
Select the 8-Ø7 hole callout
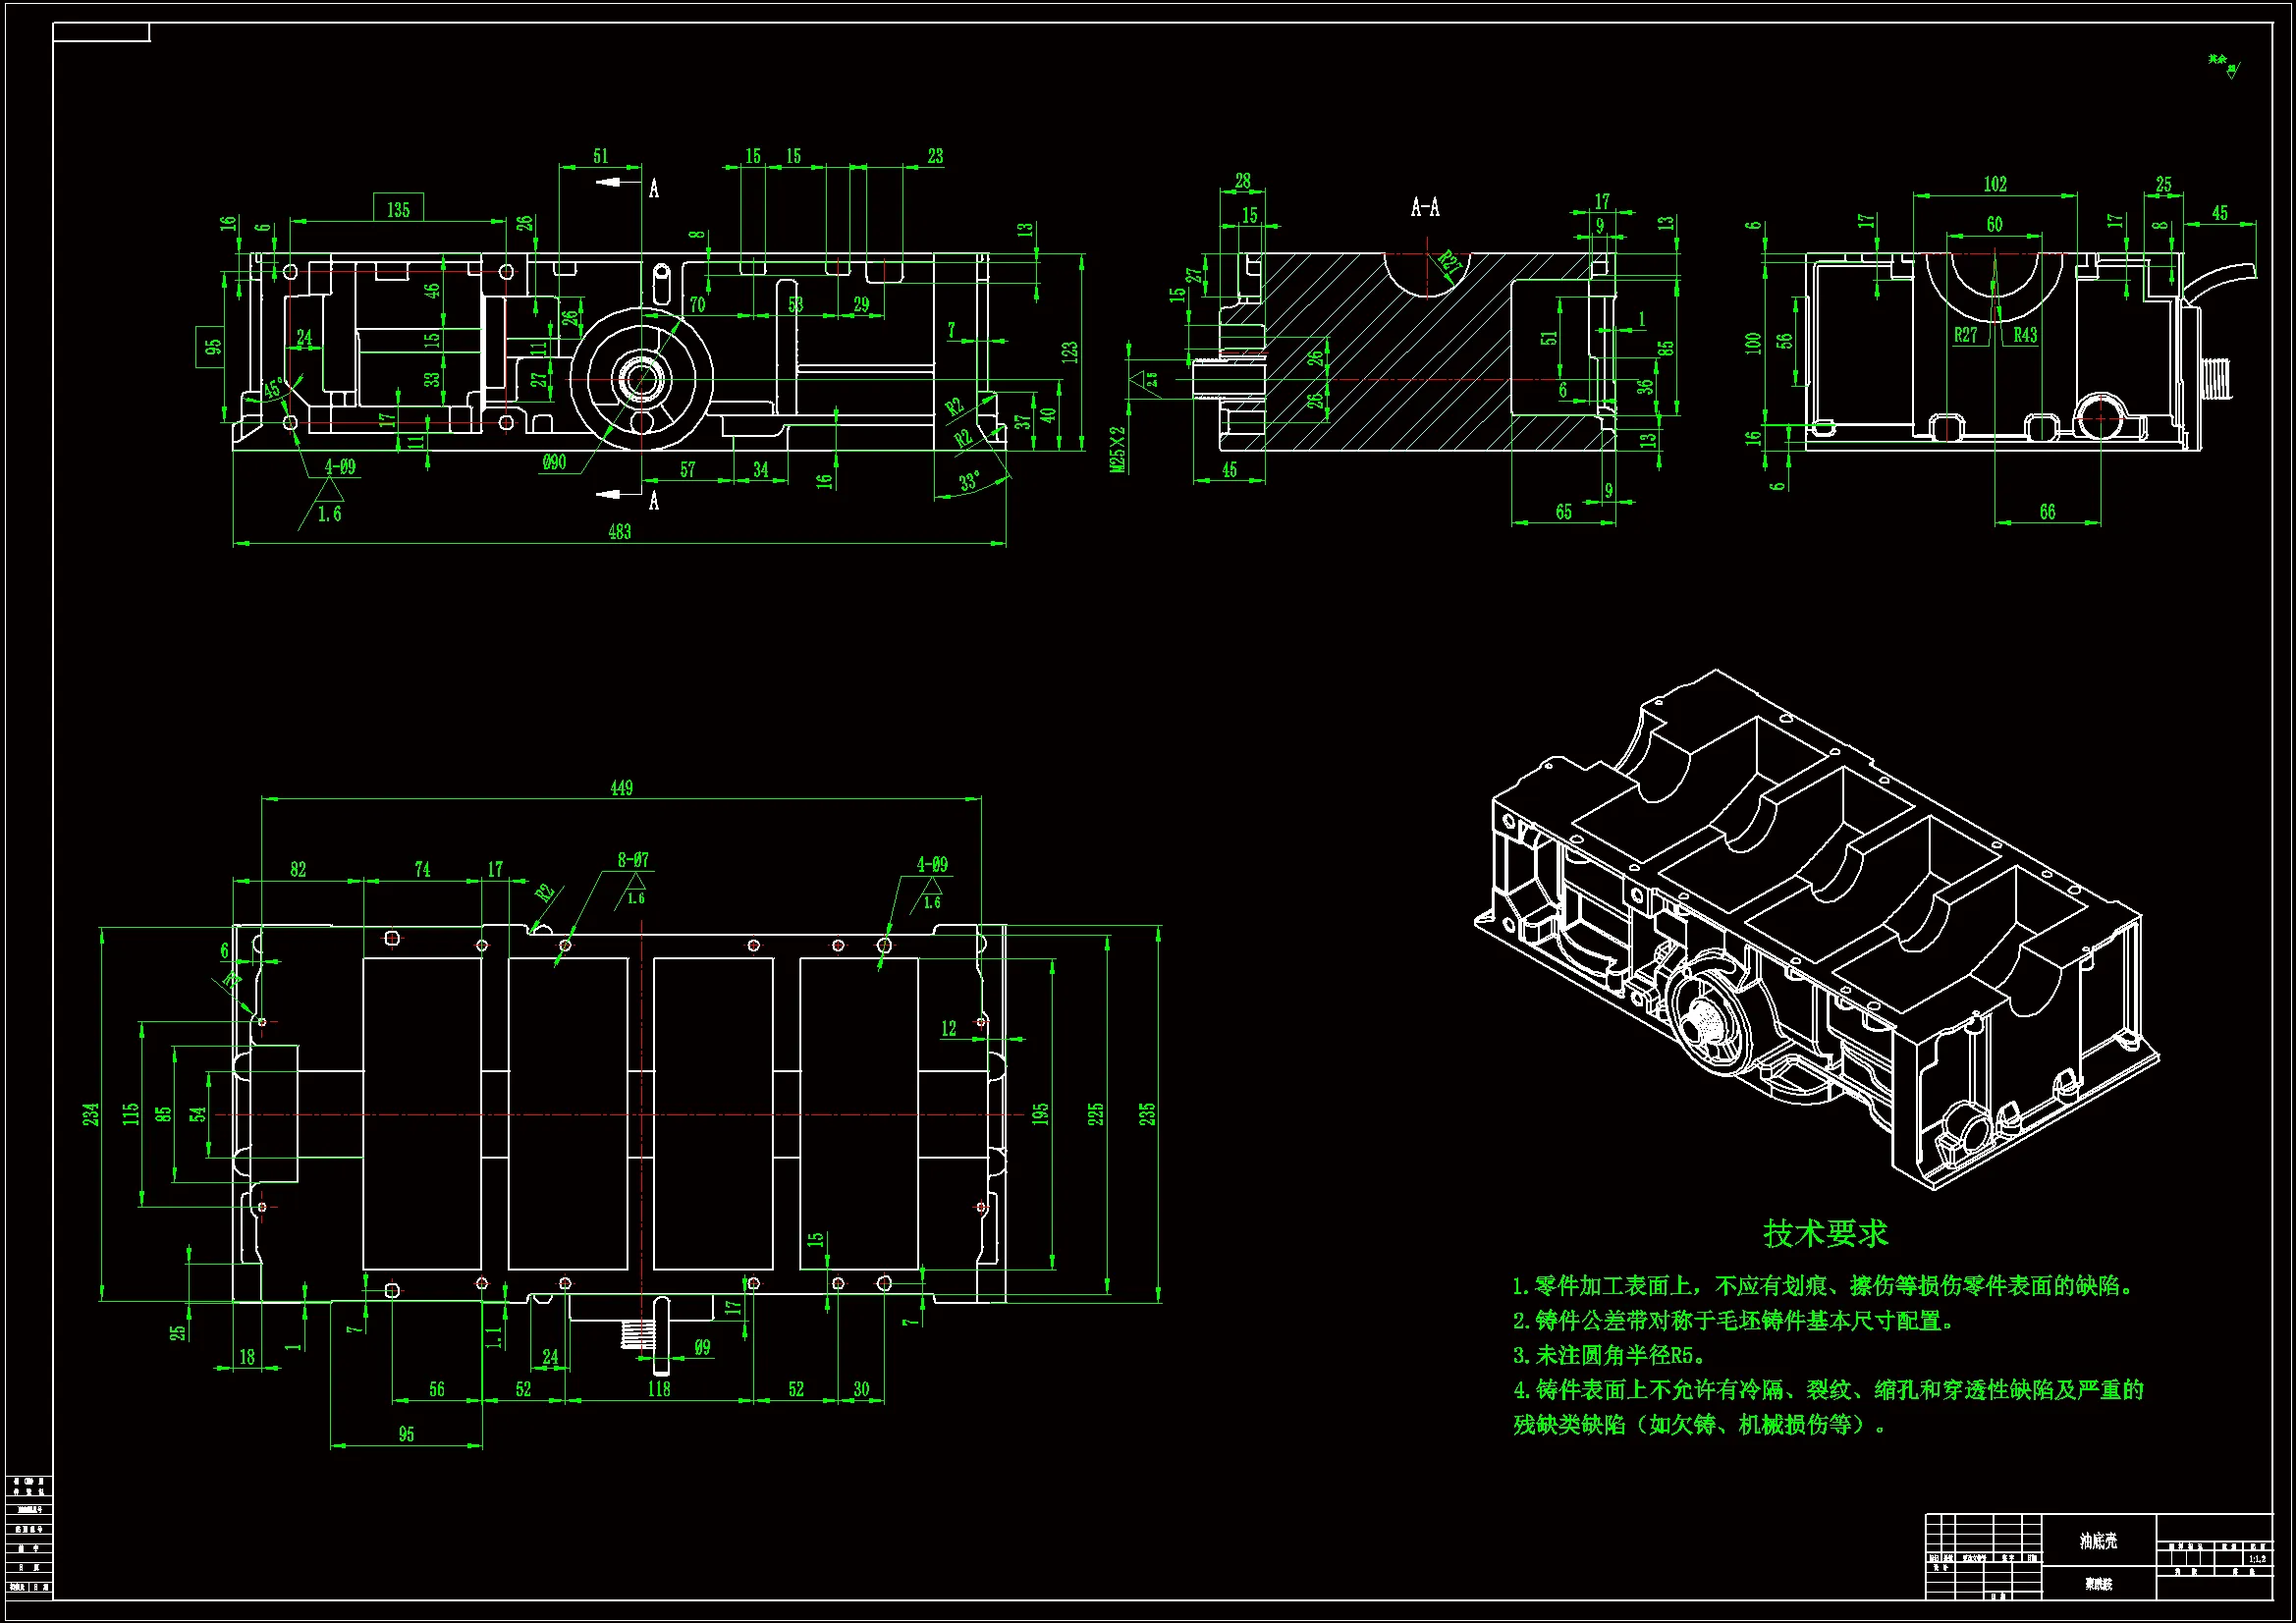[x=632, y=860]
